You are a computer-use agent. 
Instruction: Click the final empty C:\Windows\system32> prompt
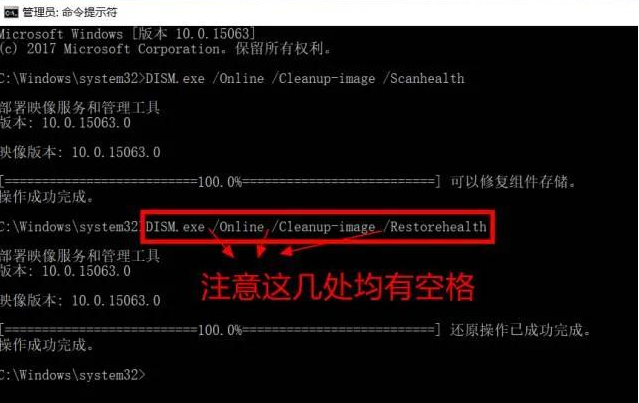coord(73,375)
